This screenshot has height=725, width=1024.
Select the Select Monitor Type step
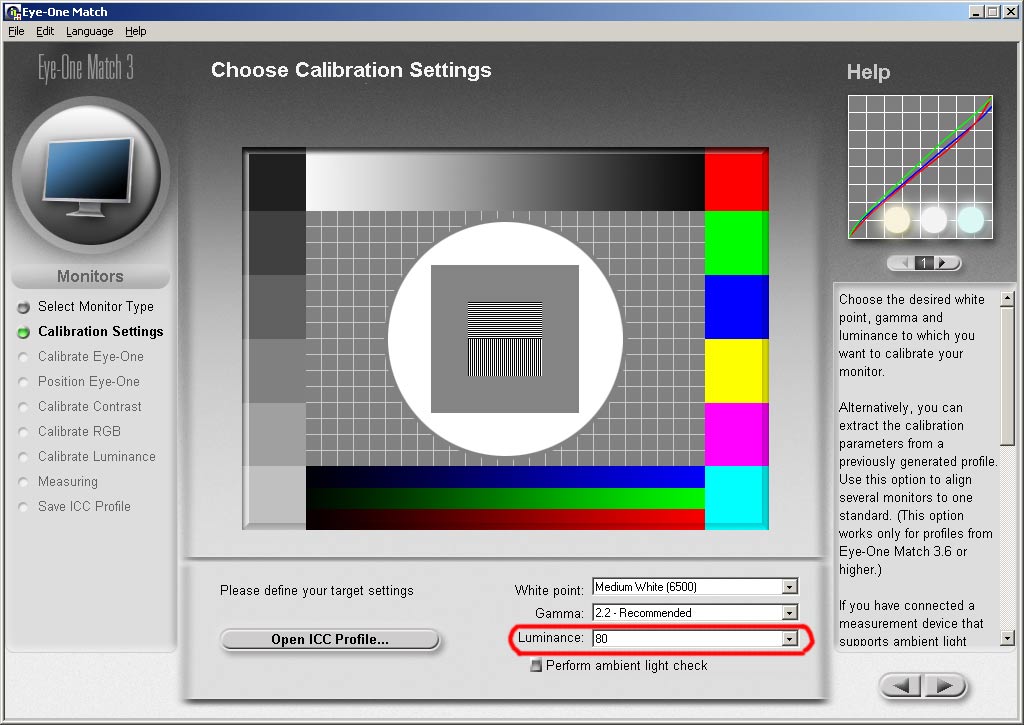(x=95, y=306)
